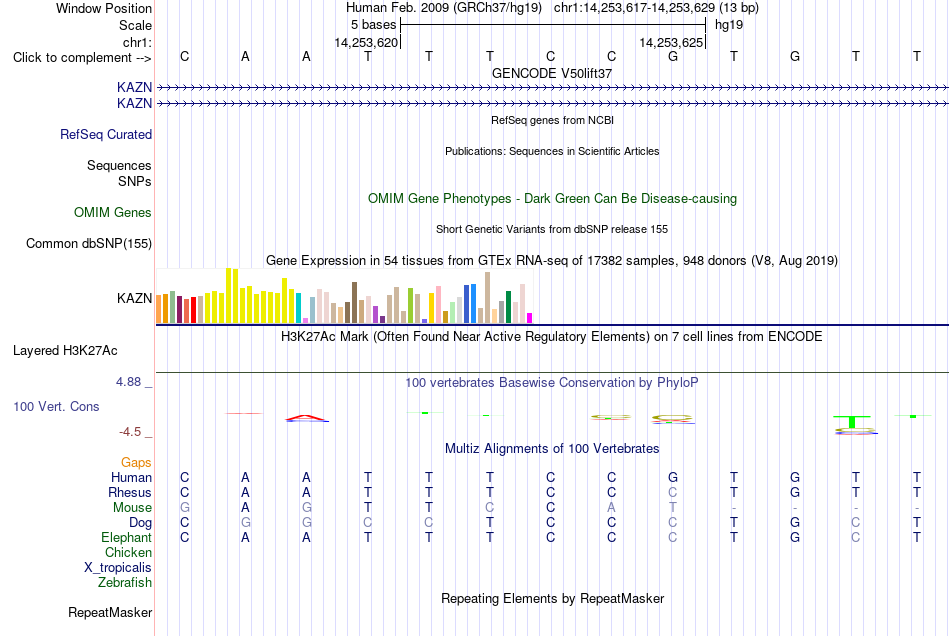Select the Zebrafish alignment row label
Image resolution: width=950 pixels, height=636 pixels.
tap(125, 583)
